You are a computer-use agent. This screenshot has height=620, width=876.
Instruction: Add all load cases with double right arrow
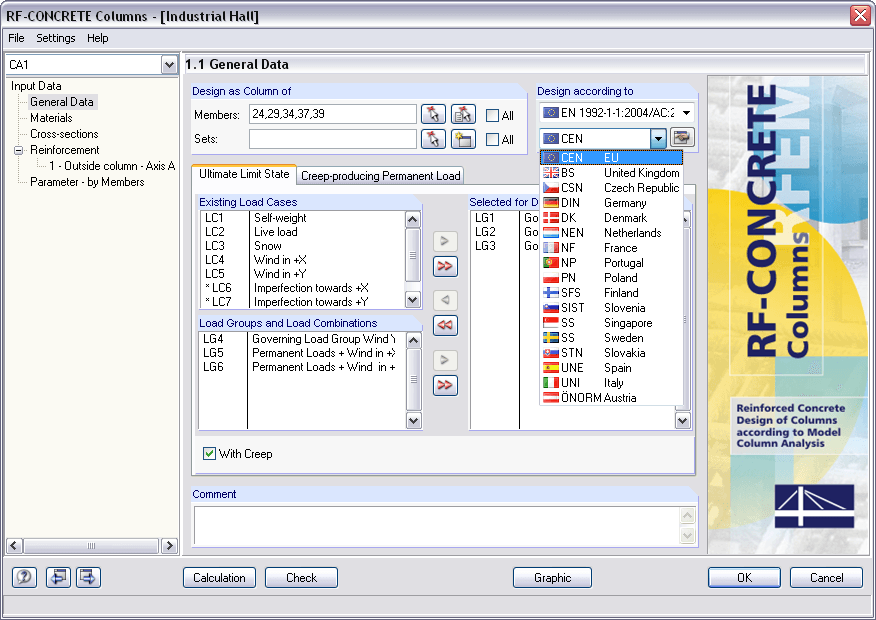(x=445, y=266)
